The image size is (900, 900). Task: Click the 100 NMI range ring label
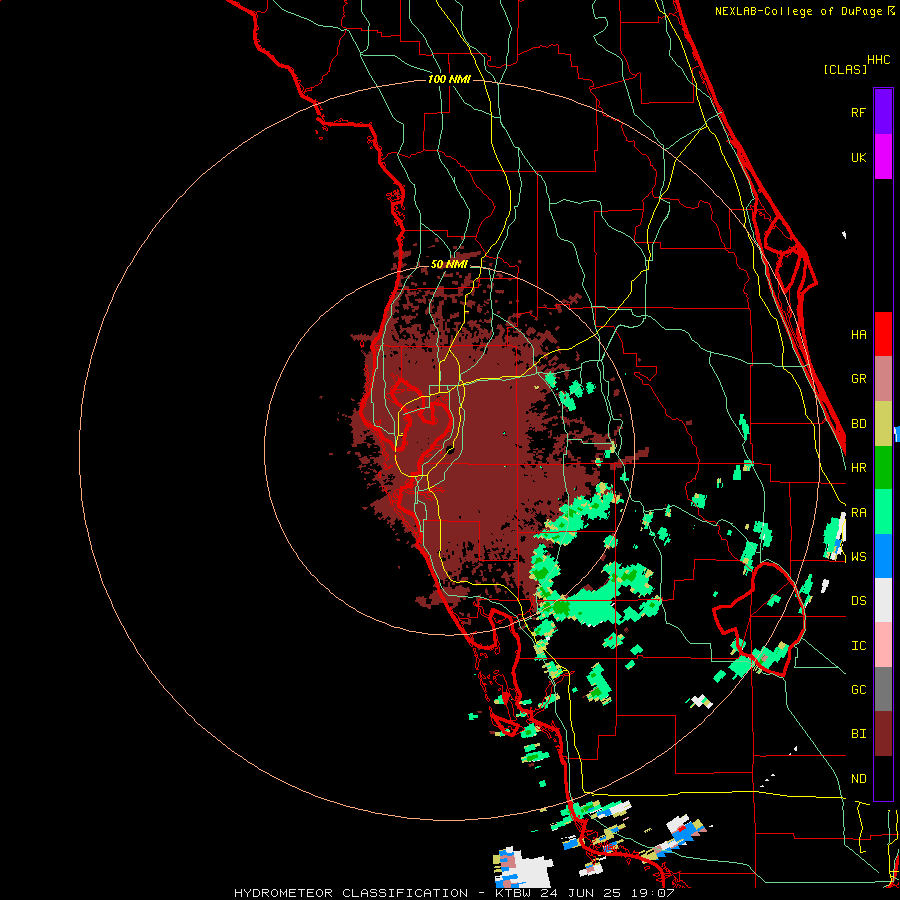pyautogui.click(x=449, y=79)
